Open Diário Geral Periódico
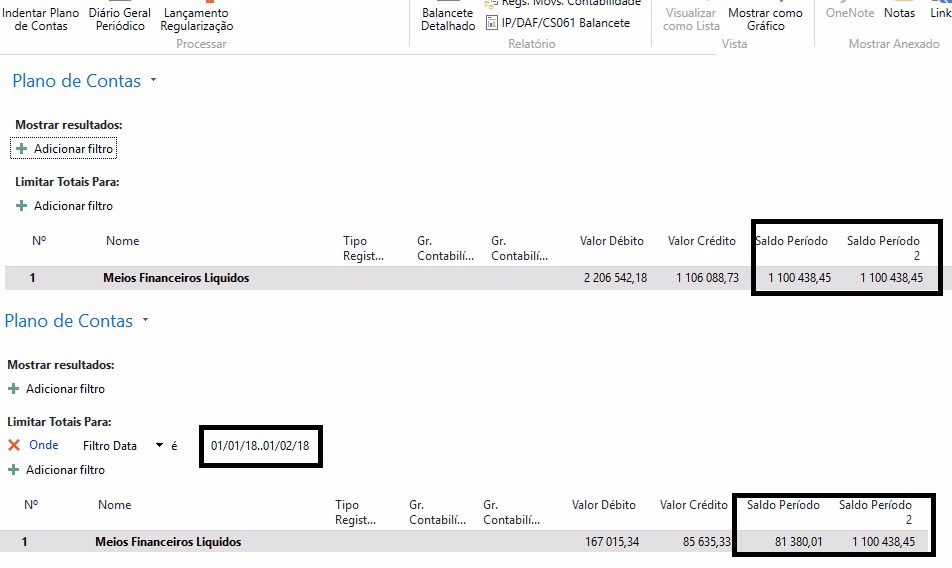 (x=120, y=19)
